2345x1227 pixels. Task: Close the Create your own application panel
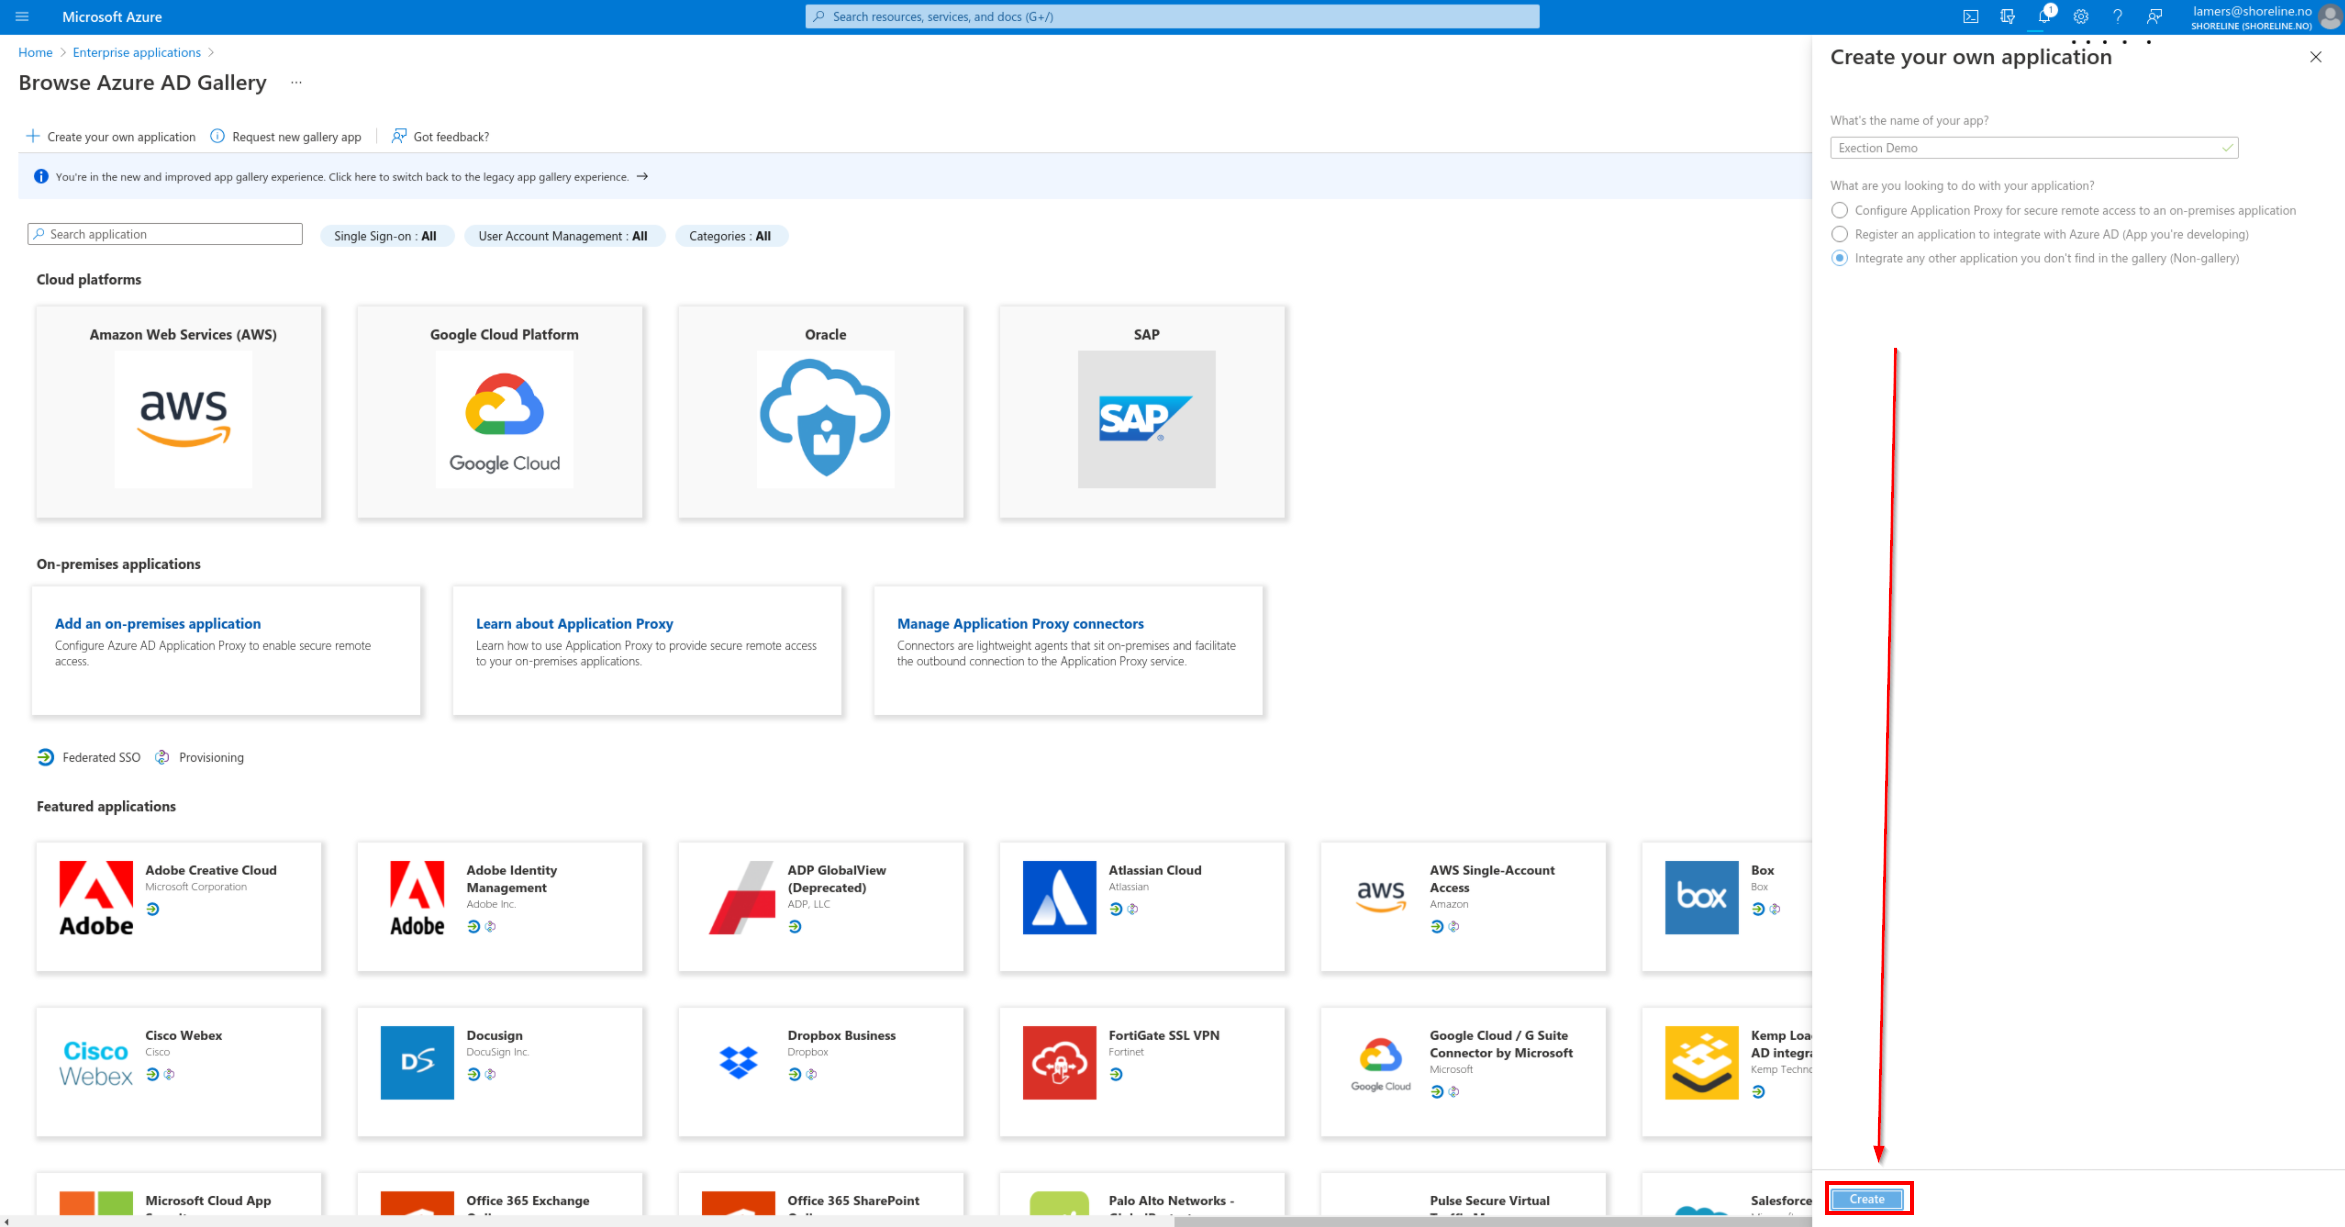pos(2316,57)
